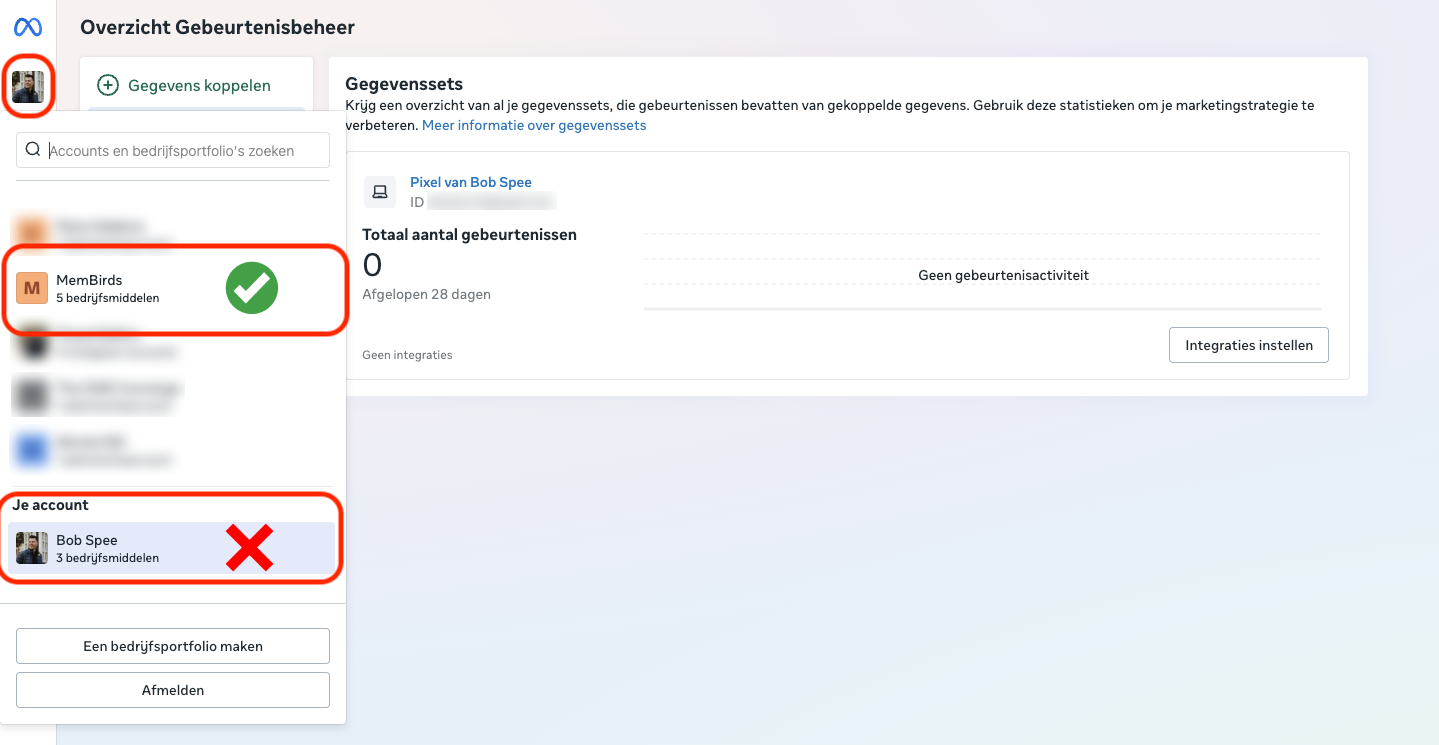Open Meer informatie over gegevenssets link
Screen dimensions: 1439x745
coord(534,125)
